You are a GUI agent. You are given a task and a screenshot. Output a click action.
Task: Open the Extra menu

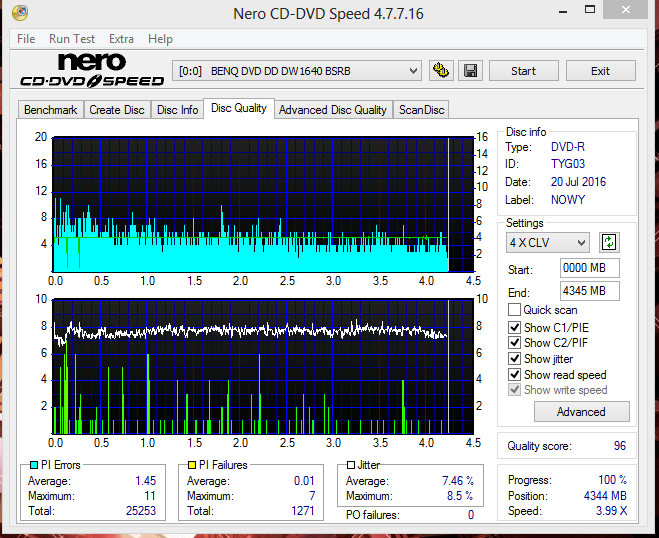tap(121, 39)
